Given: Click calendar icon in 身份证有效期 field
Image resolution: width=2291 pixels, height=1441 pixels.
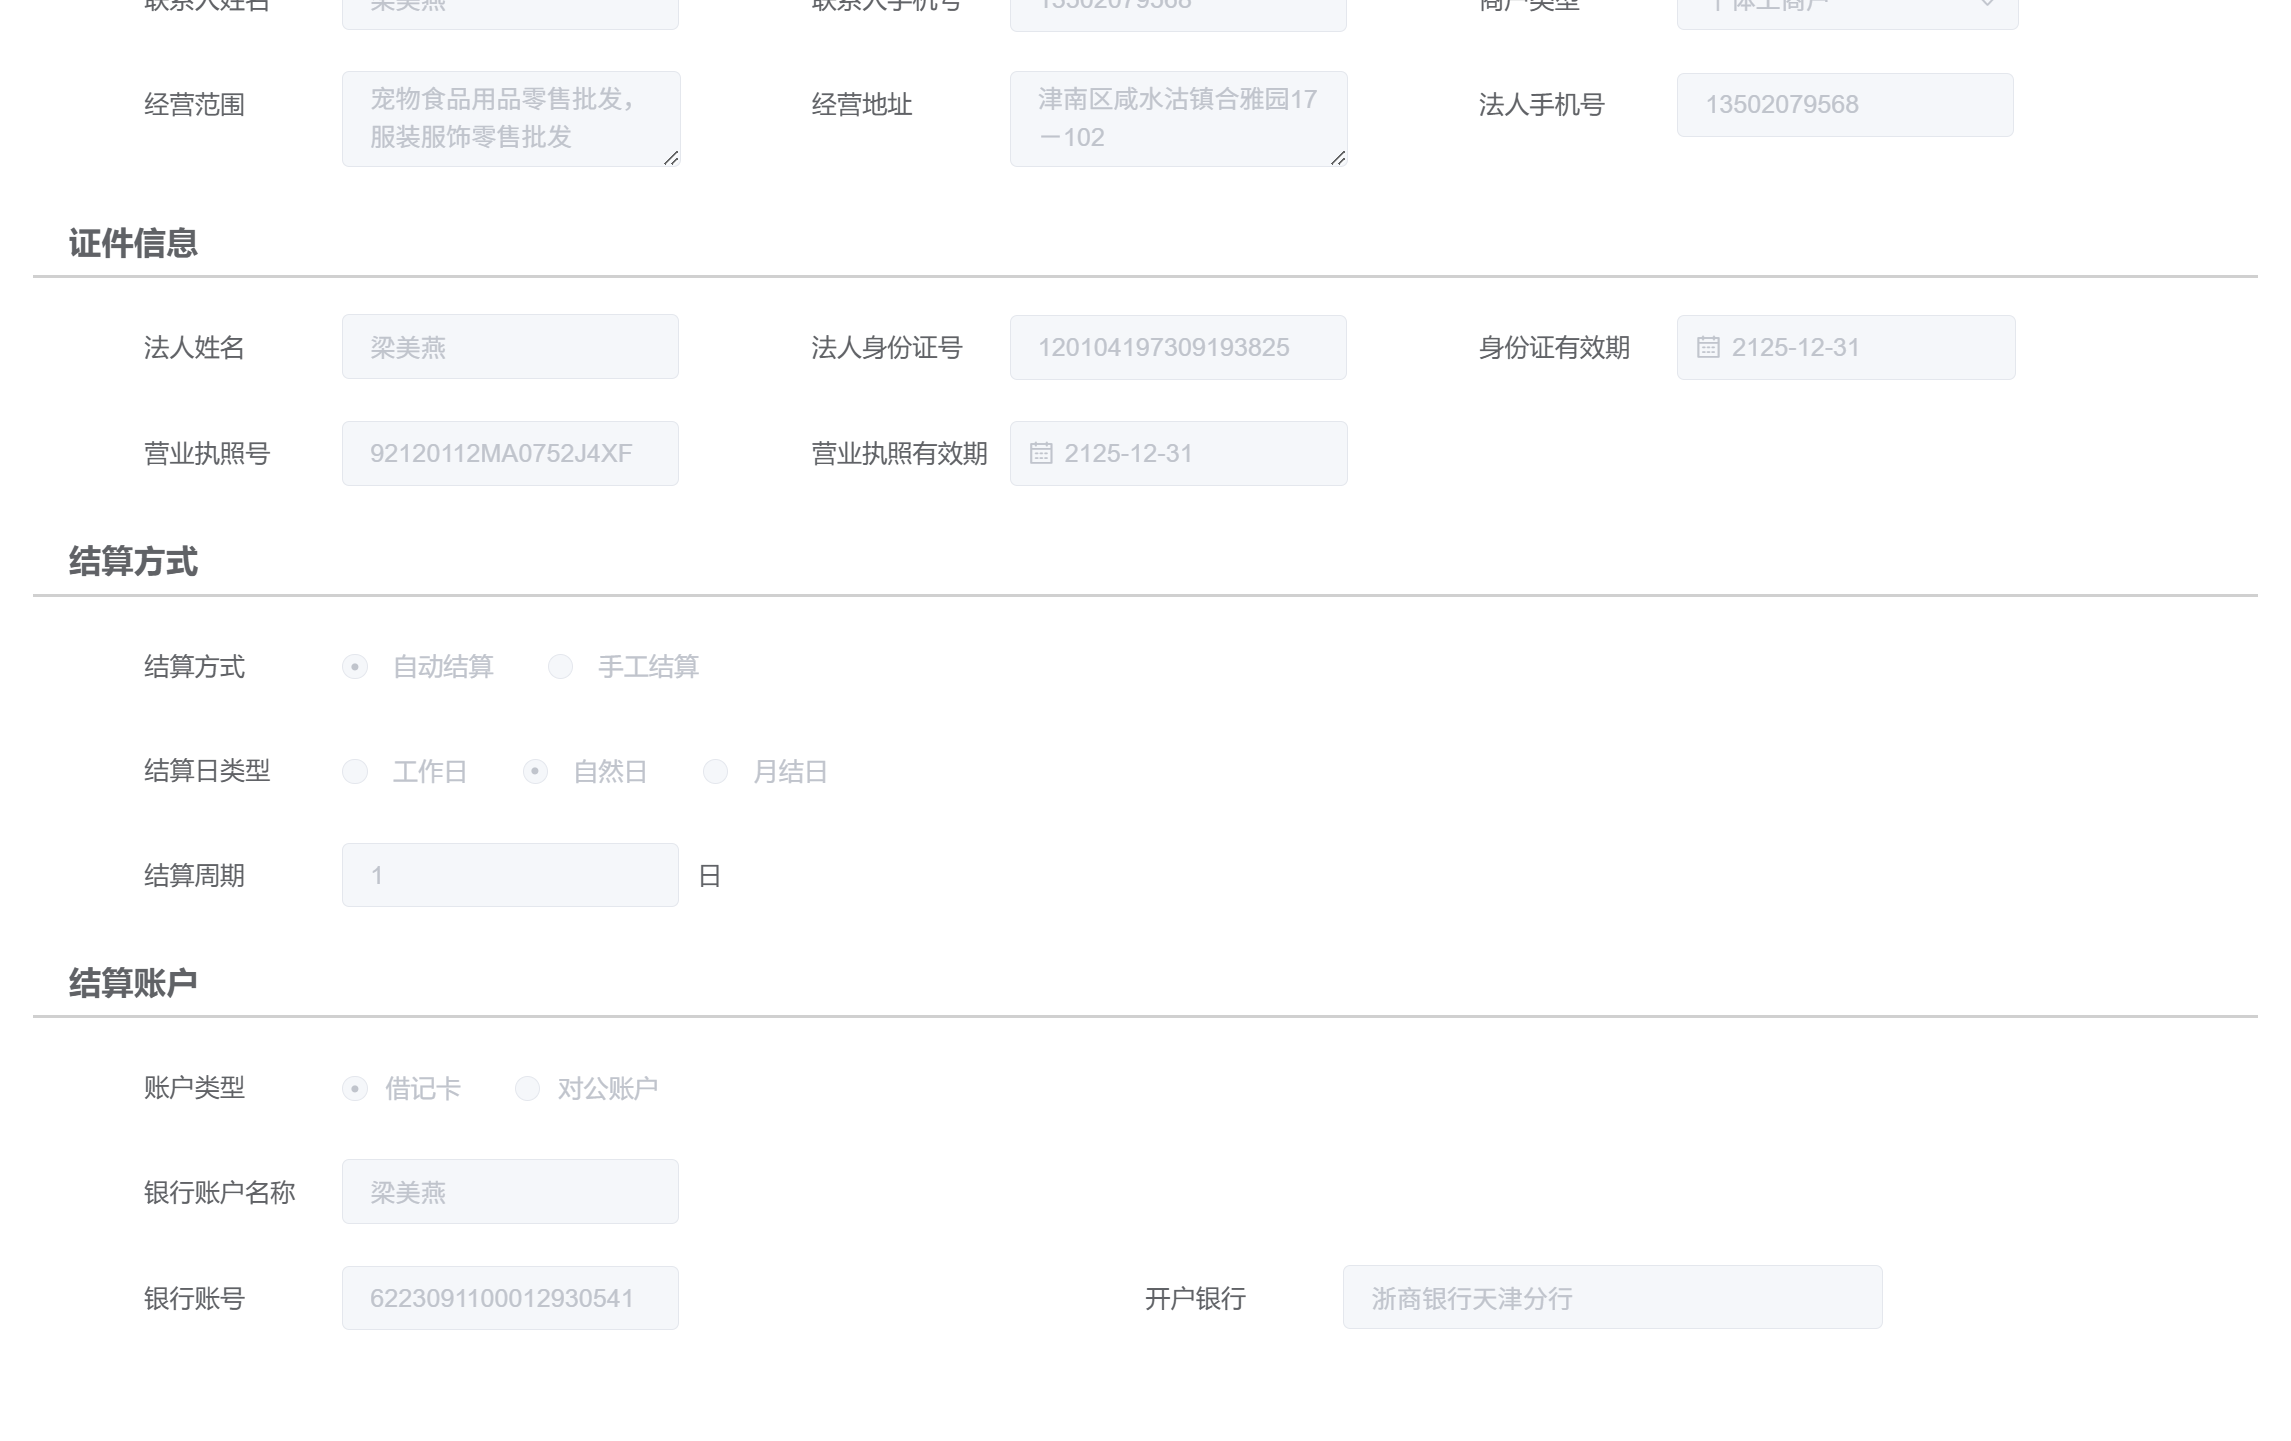Looking at the screenshot, I should tap(1708, 348).
